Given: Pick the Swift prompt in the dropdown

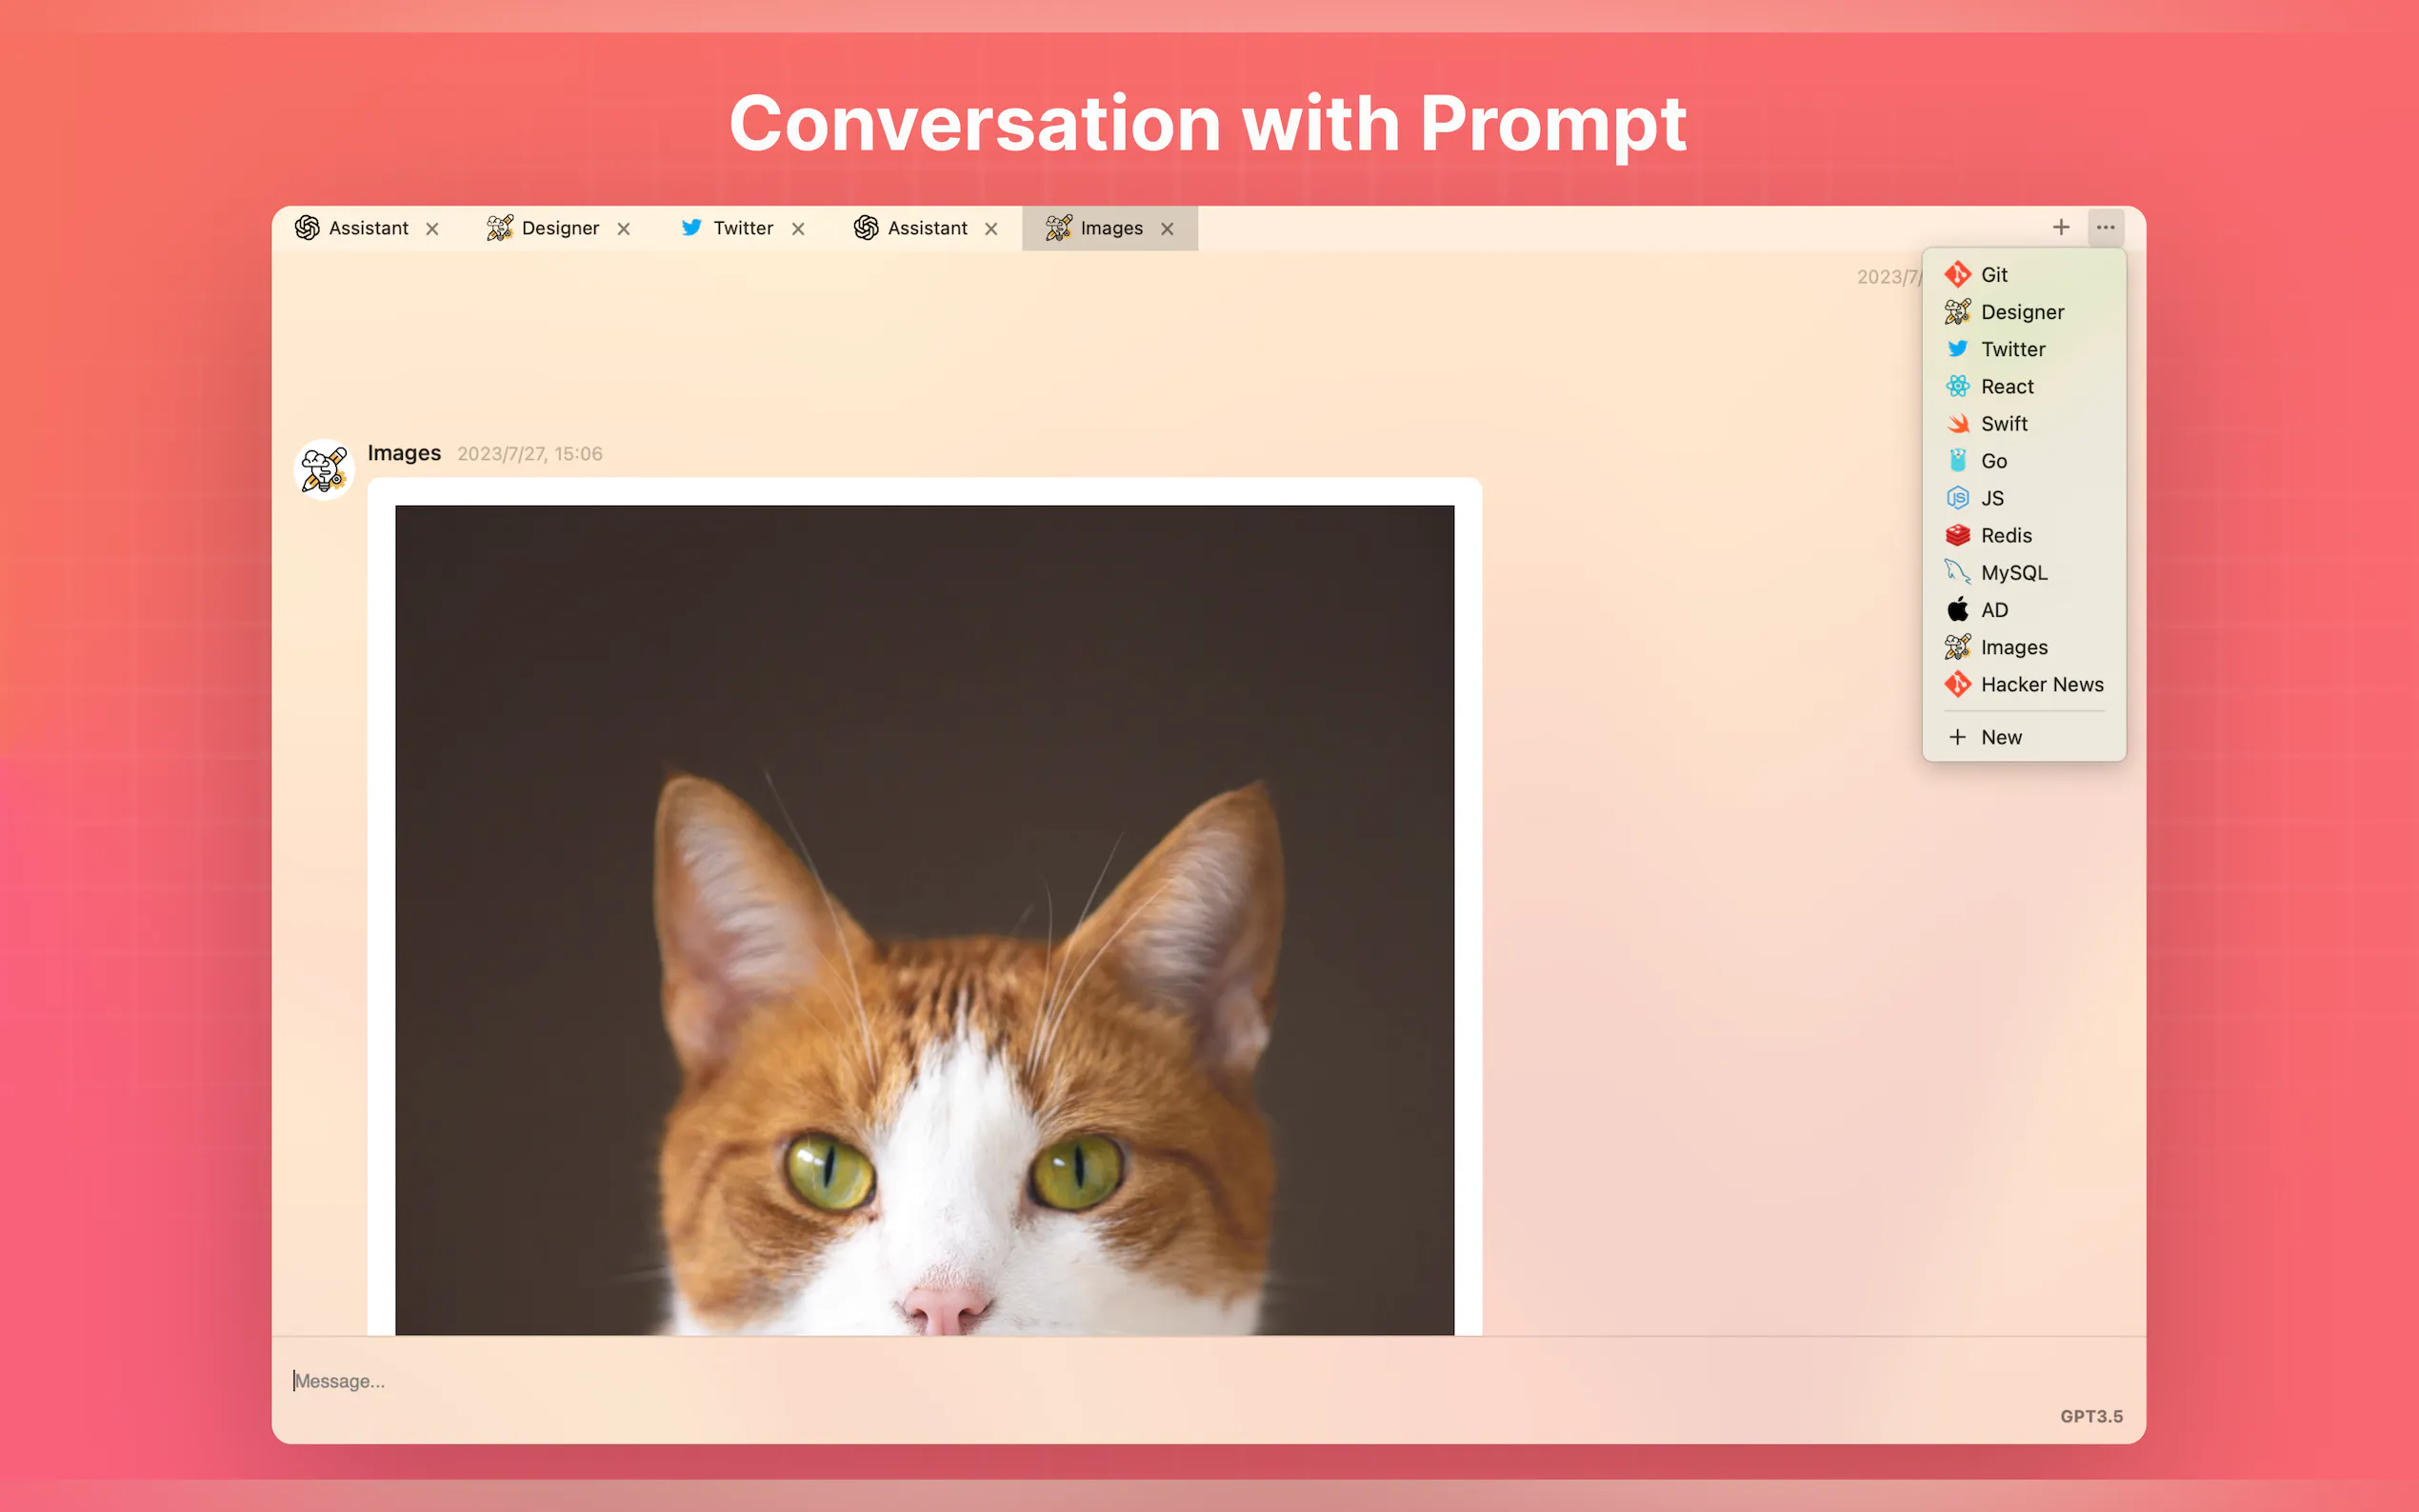Looking at the screenshot, I should point(2024,424).
